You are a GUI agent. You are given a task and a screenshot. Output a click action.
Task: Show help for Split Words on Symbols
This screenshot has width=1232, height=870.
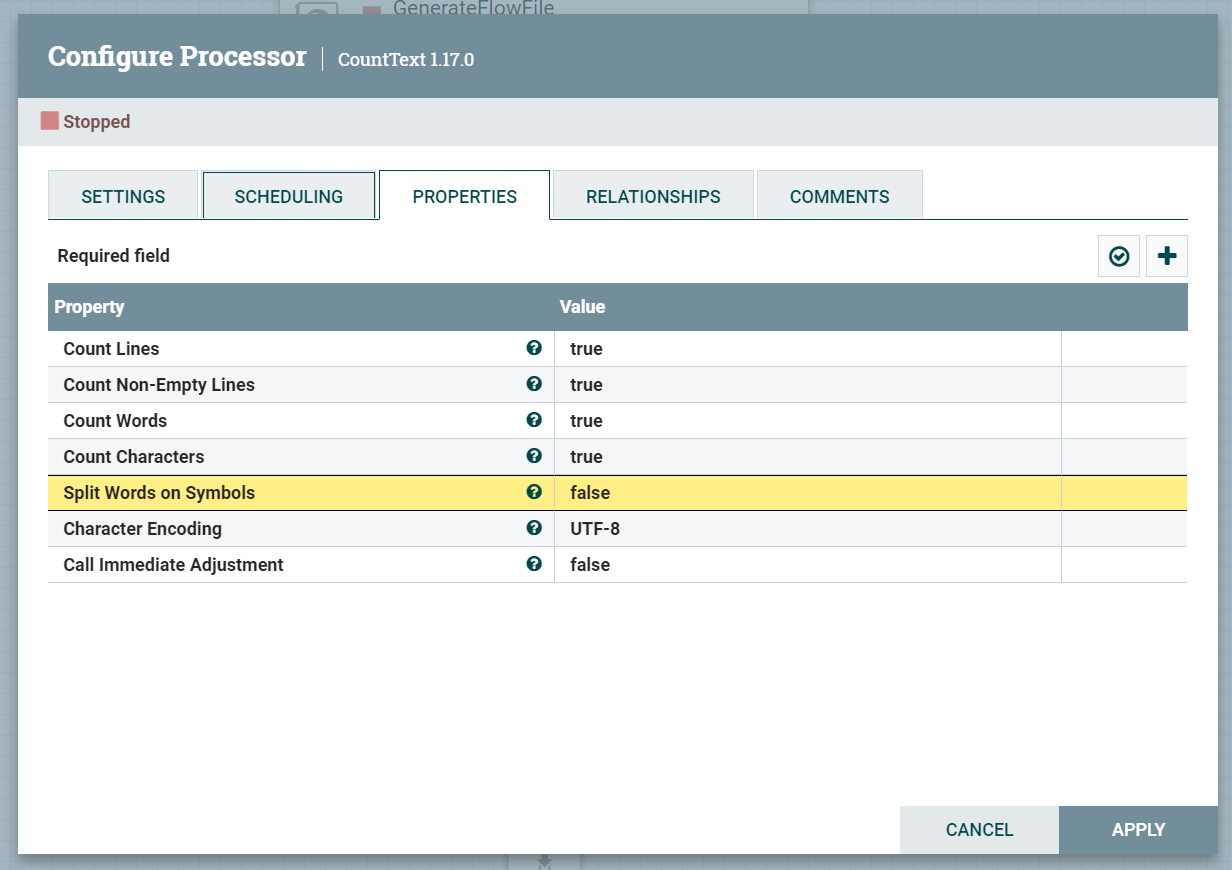534,492
